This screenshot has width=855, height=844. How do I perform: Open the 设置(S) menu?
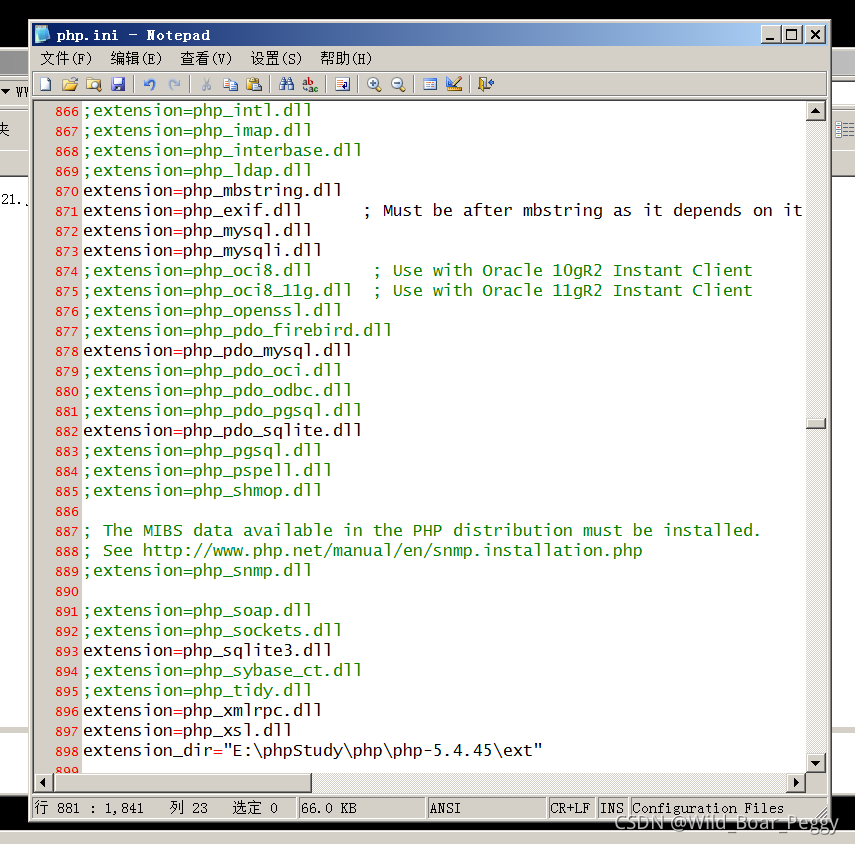[x=275, y=58]
